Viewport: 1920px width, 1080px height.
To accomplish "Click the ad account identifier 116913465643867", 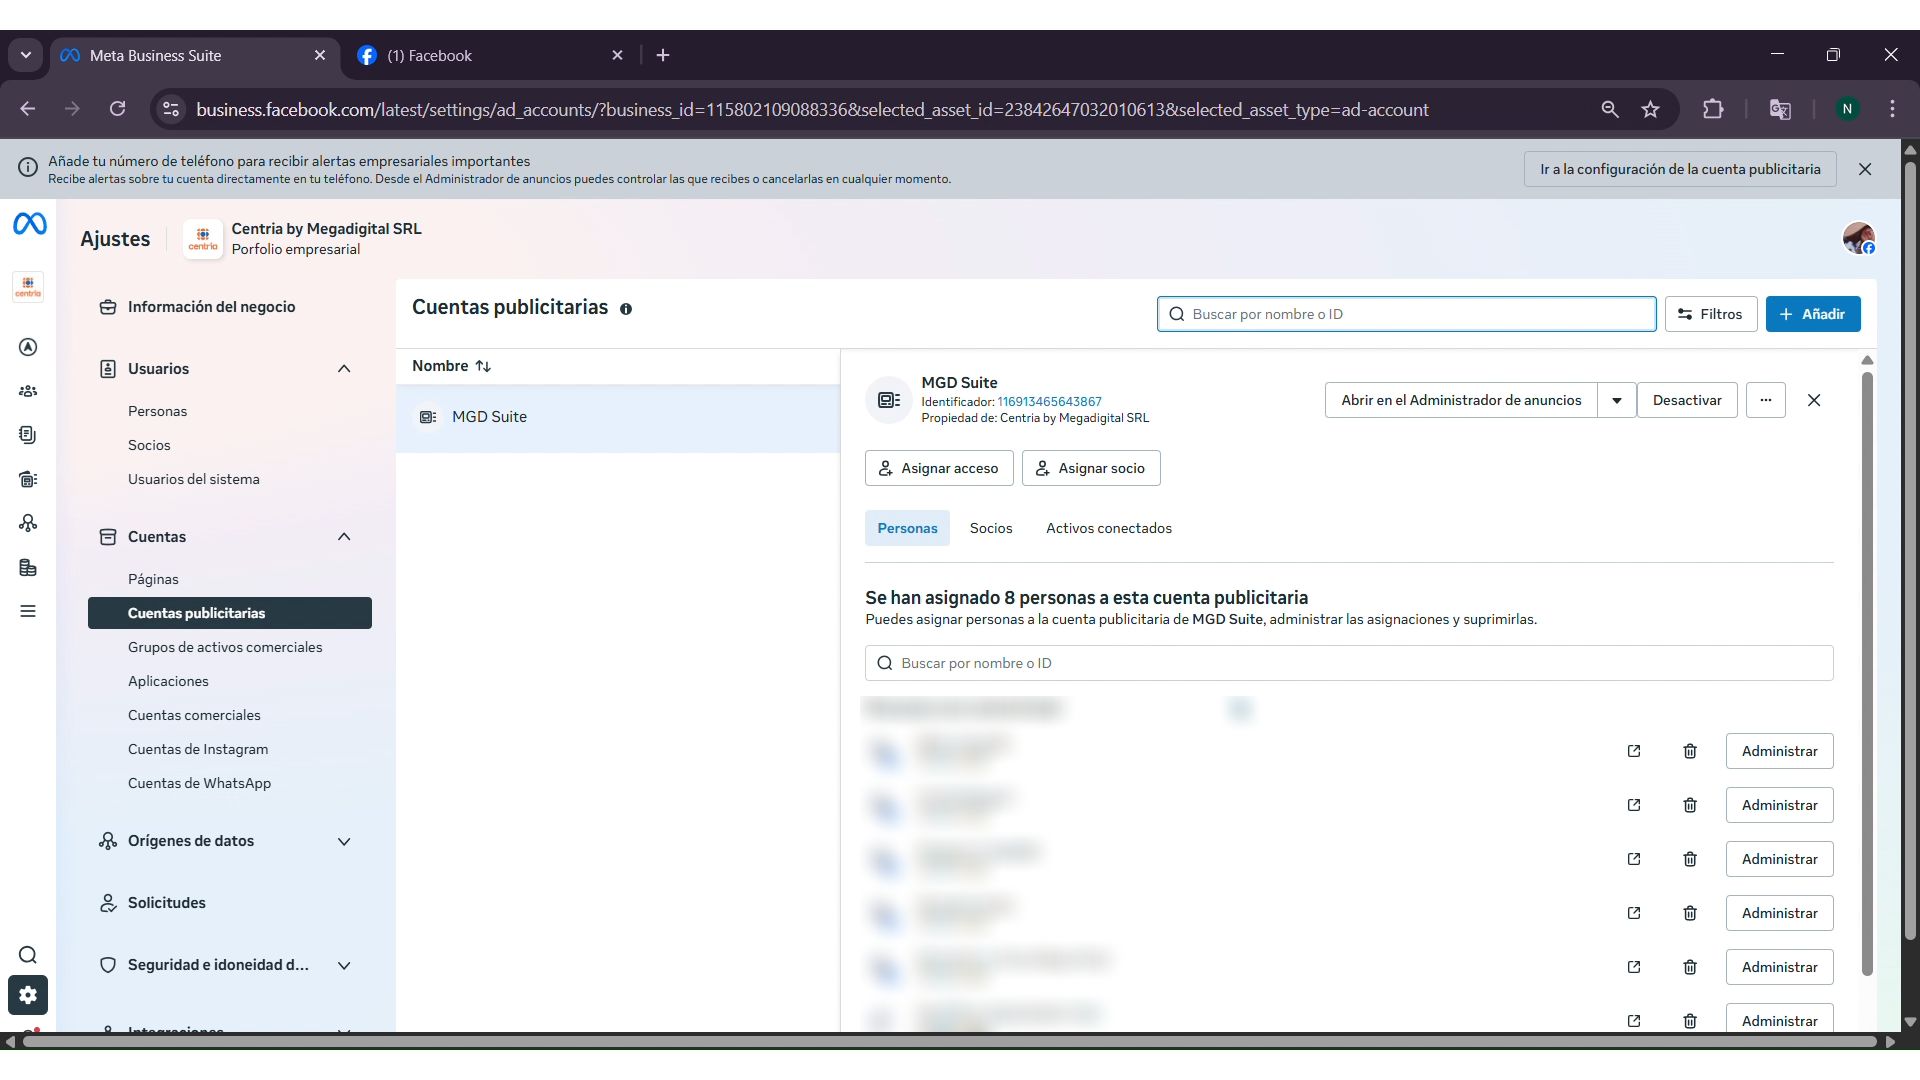I will click(x=1049, y=402).
